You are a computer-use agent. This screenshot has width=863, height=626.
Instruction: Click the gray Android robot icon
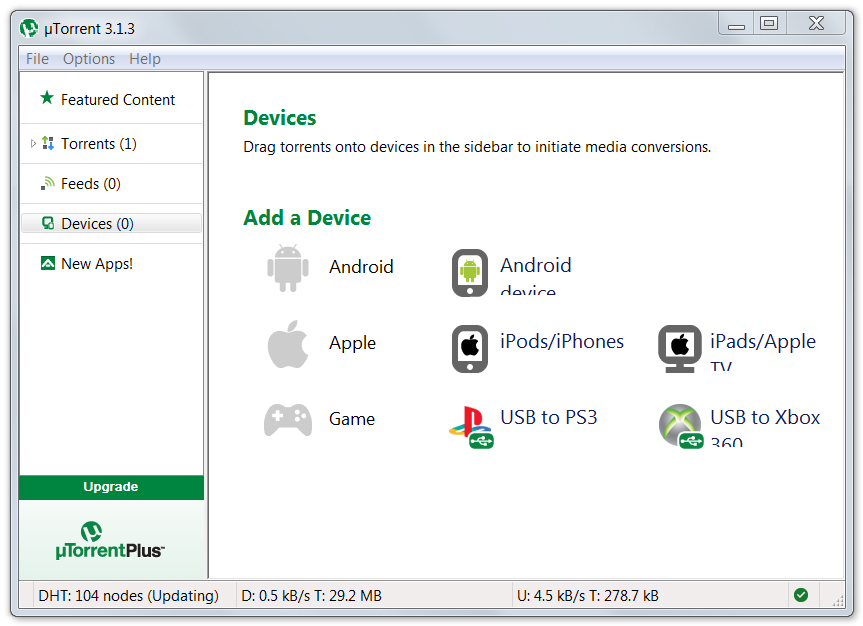click(288, 268)
